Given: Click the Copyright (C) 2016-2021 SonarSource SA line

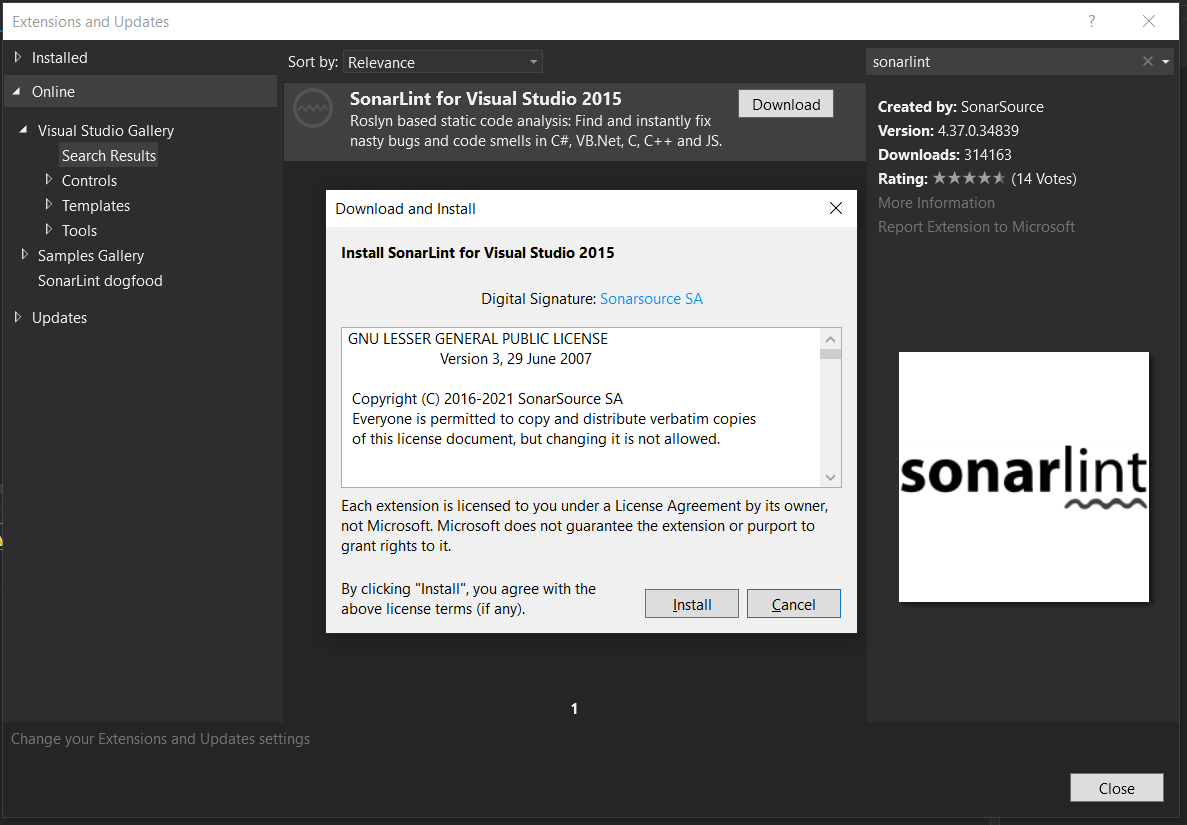Looking at the screenshot, I should (x=488, y=399).
